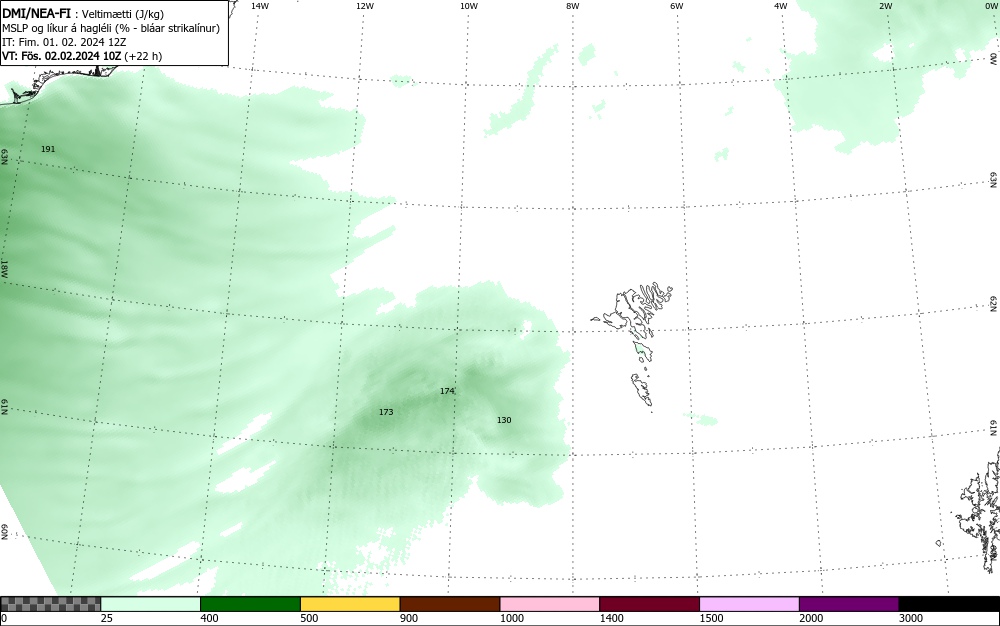Click the 12W longitude label
The width and height of the screenshot is (1000, 626).
point(364,6)
